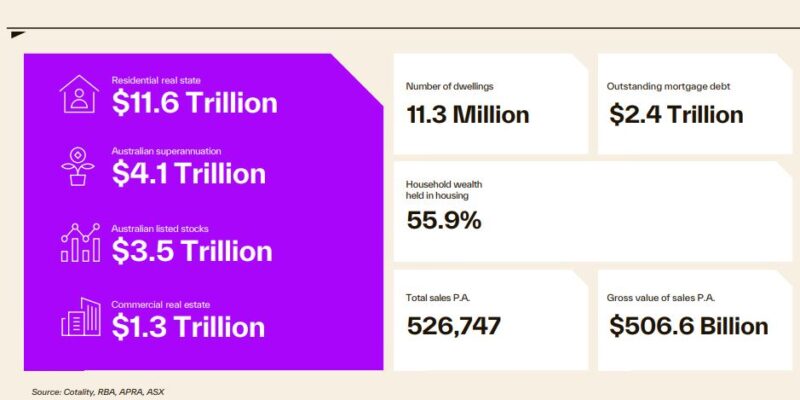Viewport: 800px width, 400px height.
Task: Click the superannuation plant pot icon
Action: tap(78, 166)
